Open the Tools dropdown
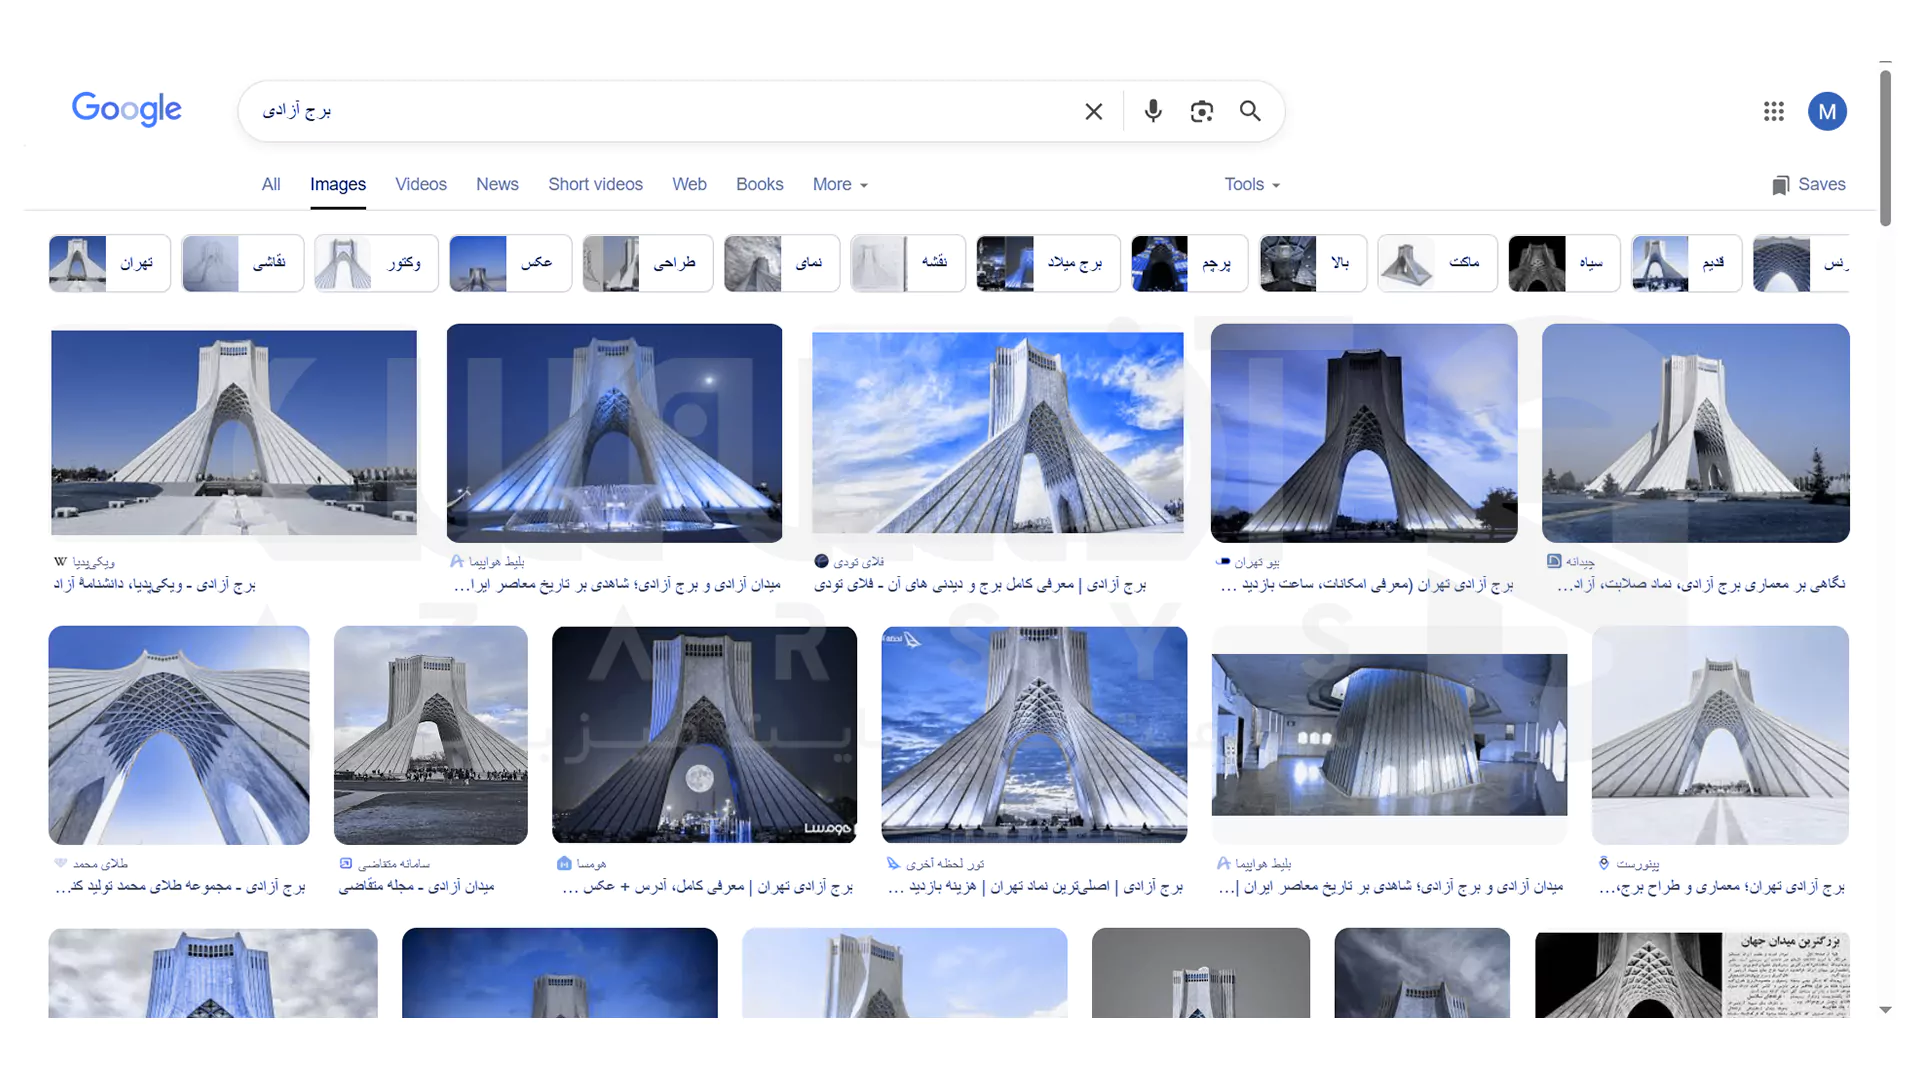The height and width of the screenshot is (1080, 1920). 1252,184
